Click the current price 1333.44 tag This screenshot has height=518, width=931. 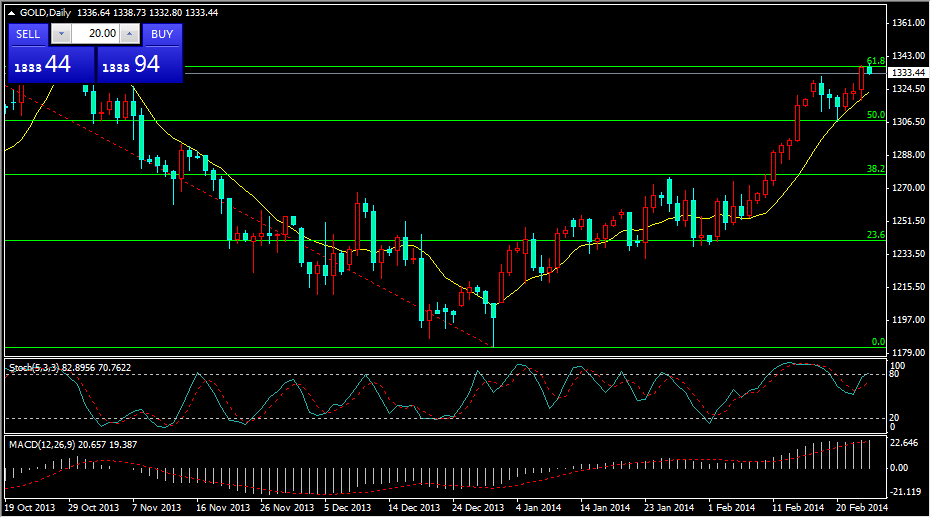908,72
